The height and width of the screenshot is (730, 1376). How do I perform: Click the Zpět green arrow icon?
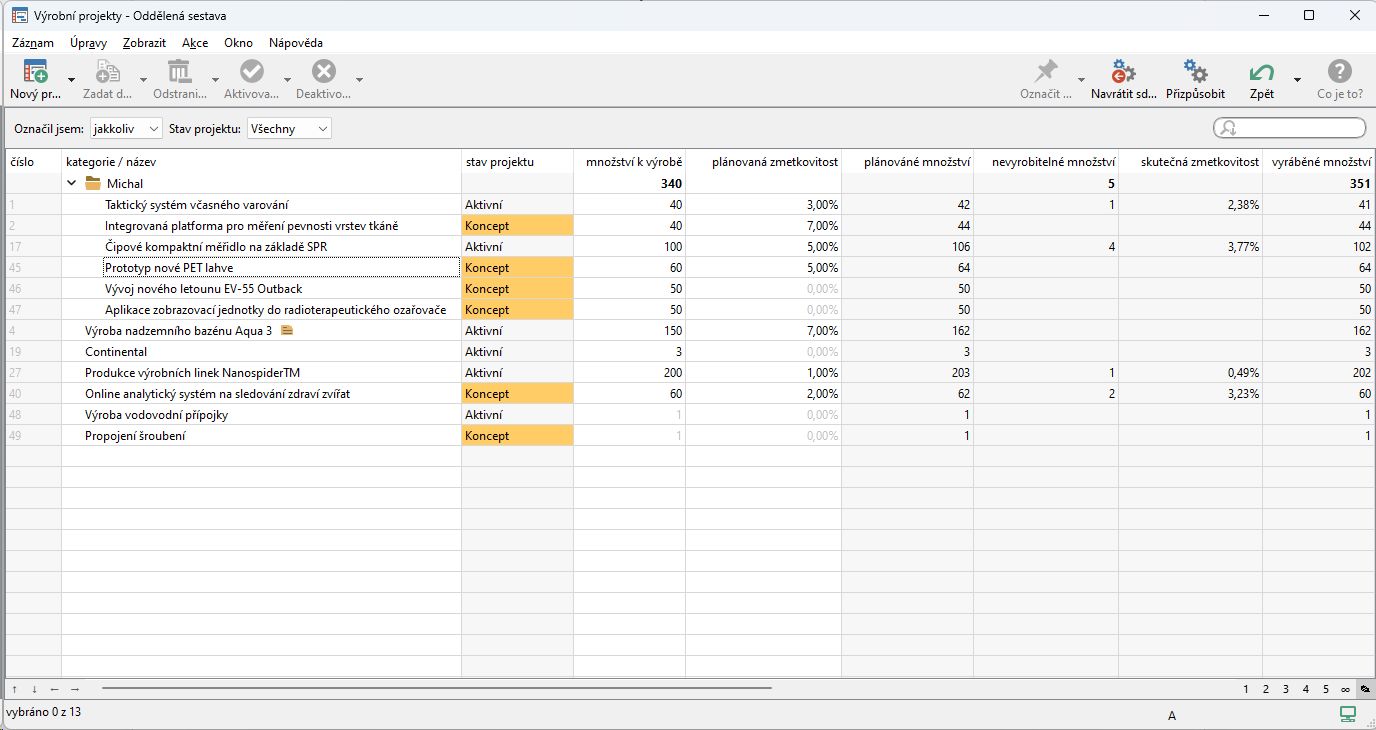coord(1261,72)
